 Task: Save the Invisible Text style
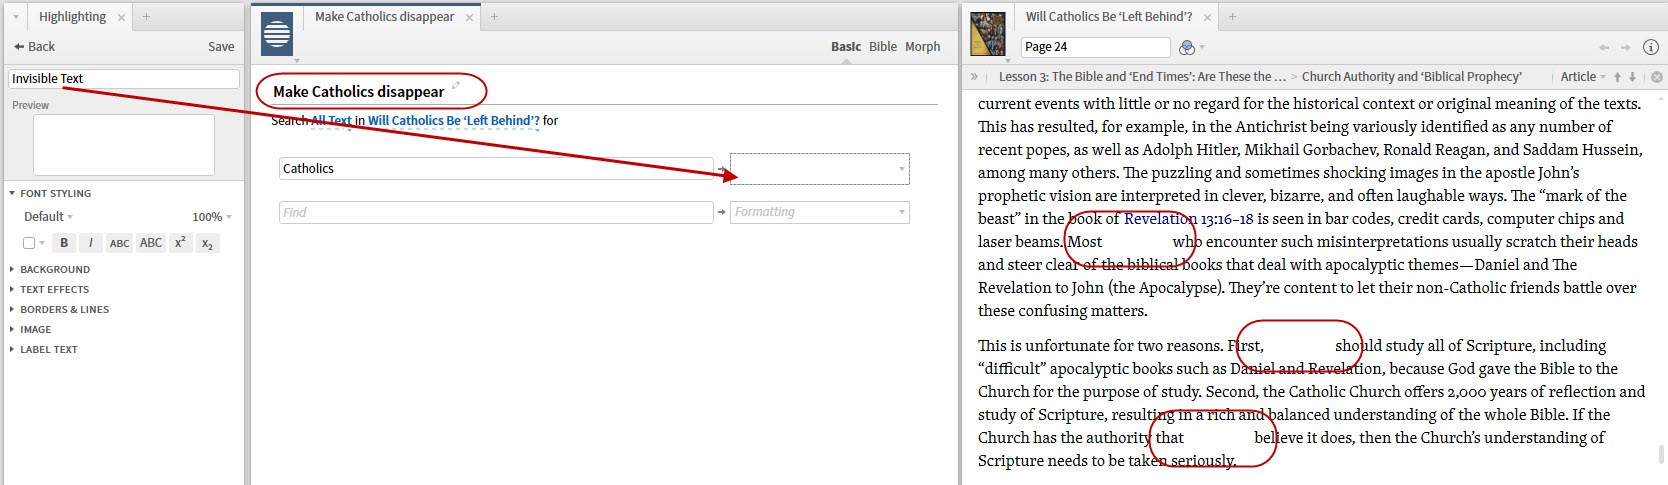[221, 46]
